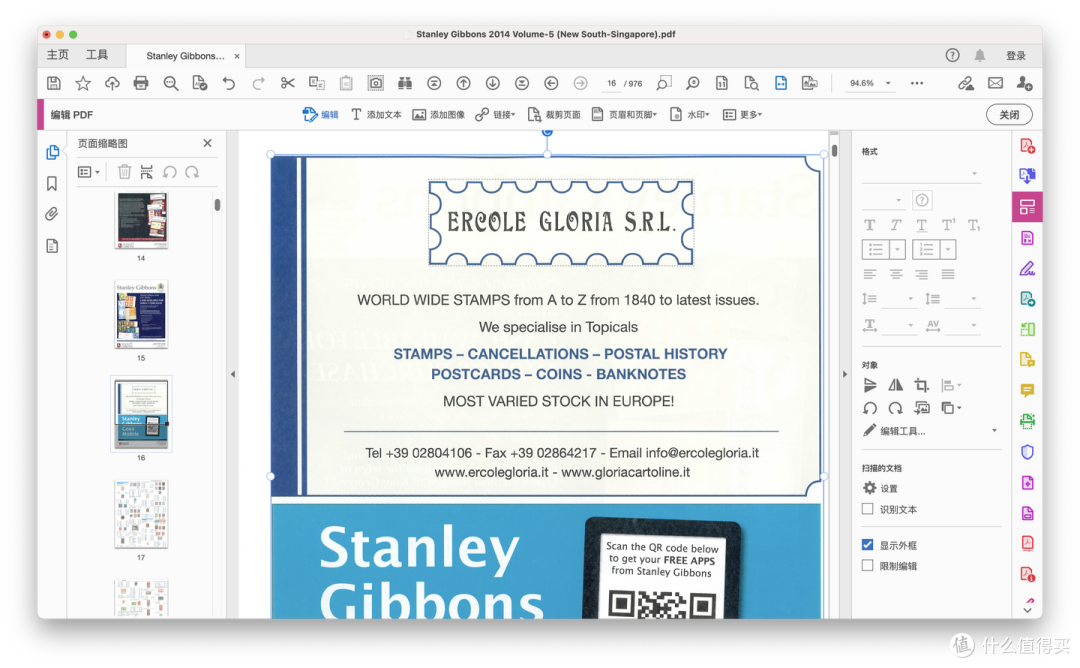This screenshot has height=668, width=1080.
Task: Uncheck the 显示外框 checkbox
Action: [x=868, y=545]
